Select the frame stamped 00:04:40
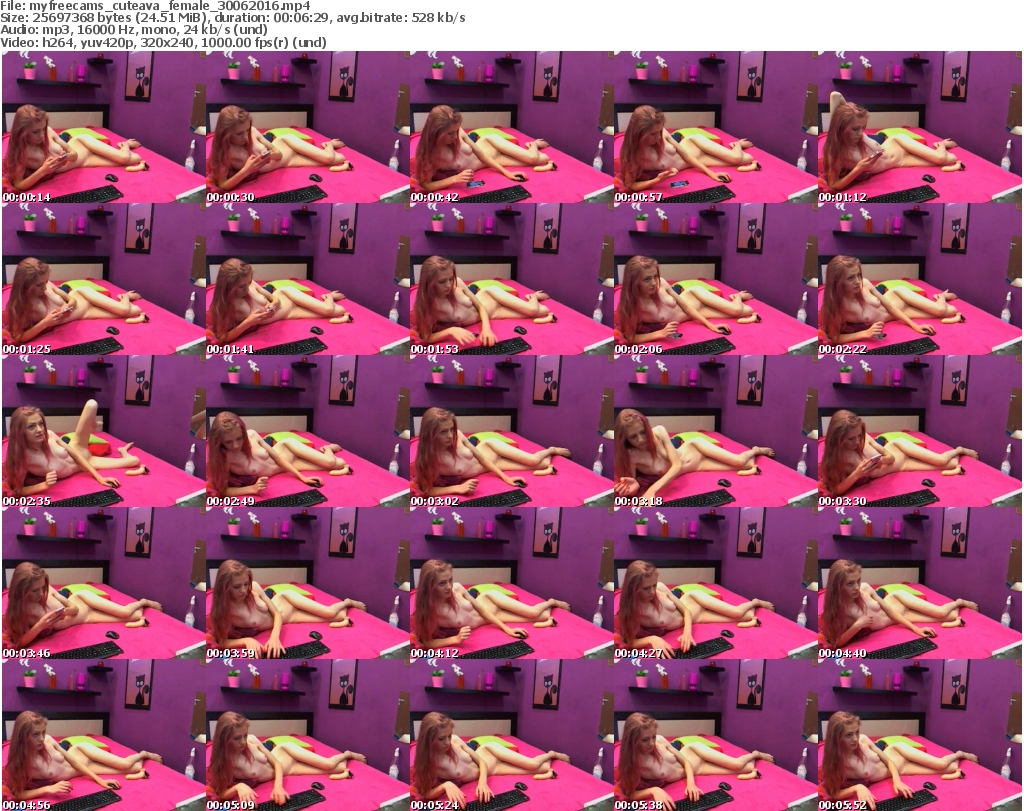1024x811 pixels. coord(920,583)
